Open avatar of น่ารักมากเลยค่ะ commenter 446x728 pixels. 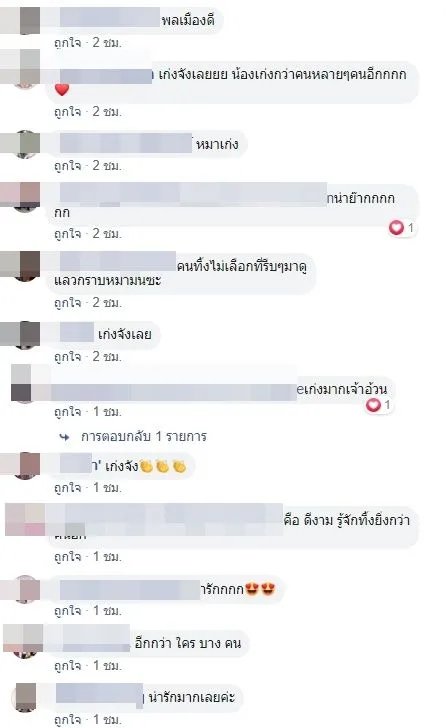point(24,697)
